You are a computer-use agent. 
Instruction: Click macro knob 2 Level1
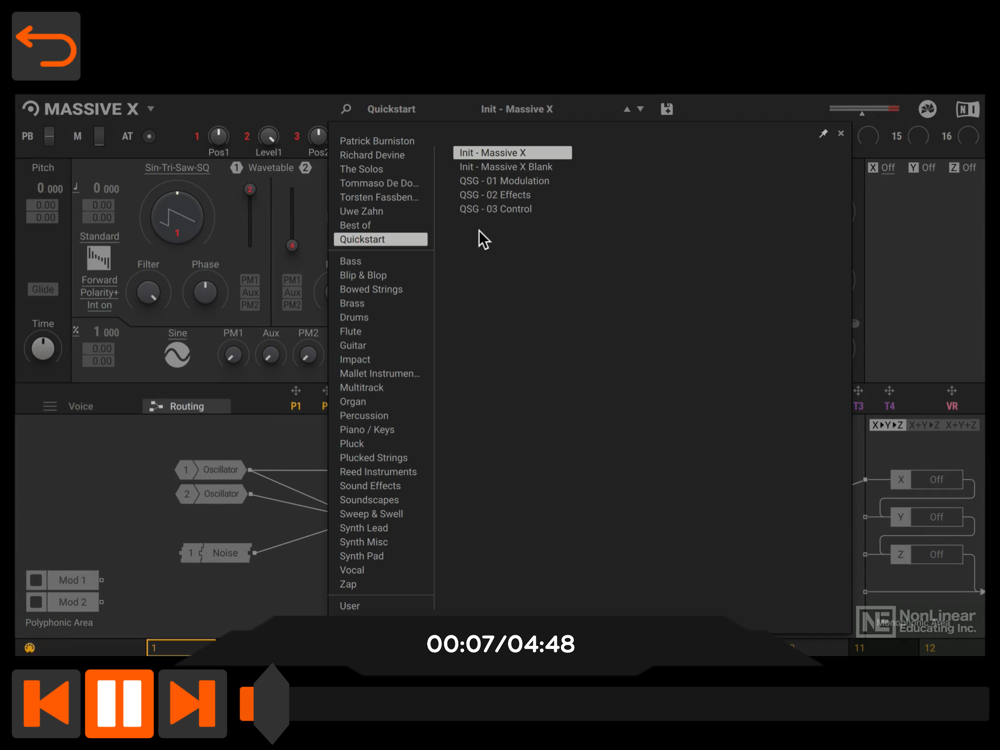[x=268, y=135]
